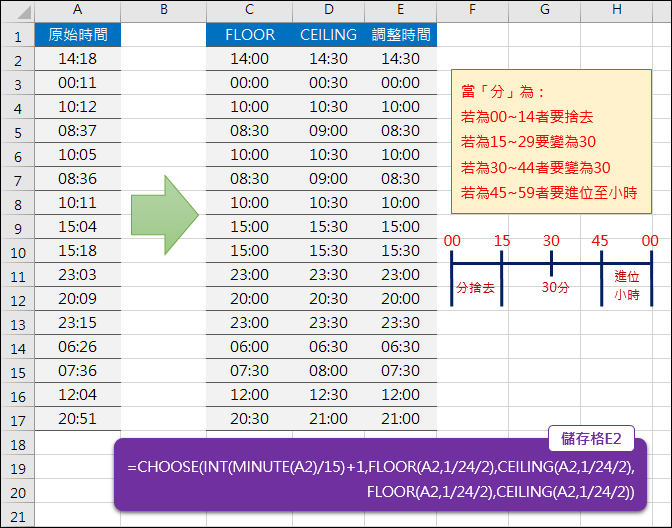Image resolution: width=672 pixels, height=528 pixels.
Task: Select cell A7 showing 08:36
Action: [78, 179]
